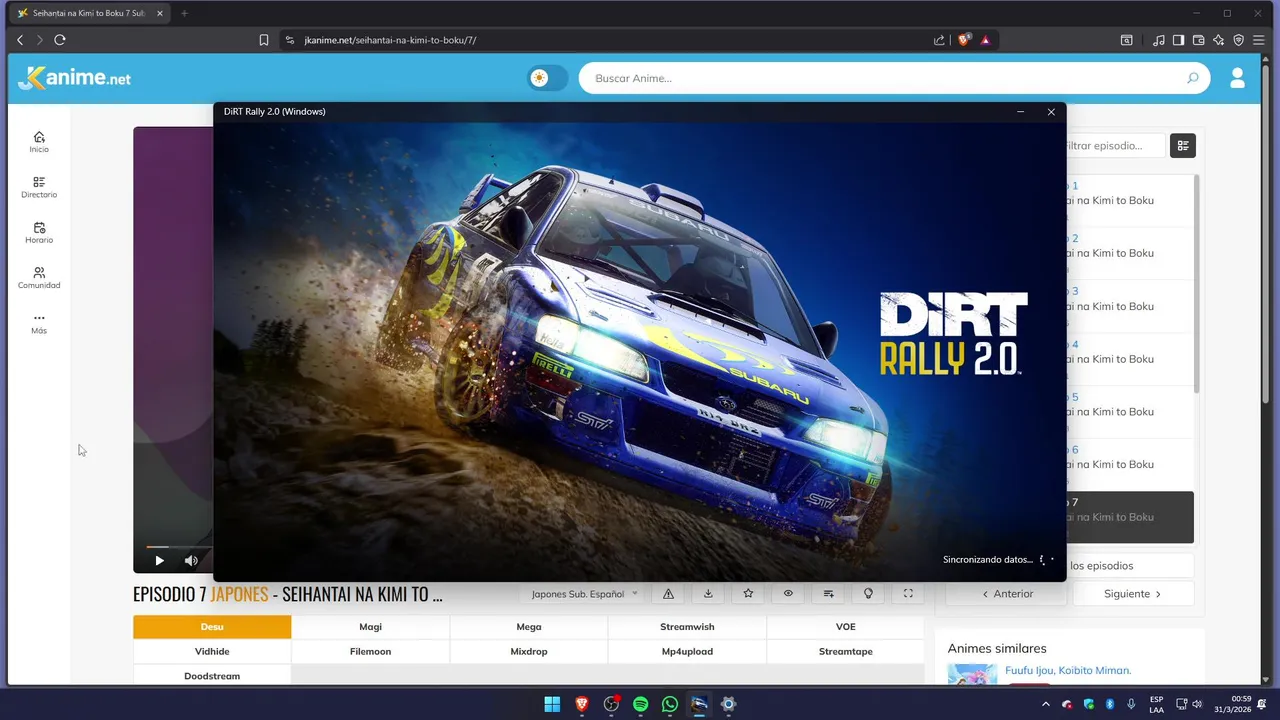Open the Más menu in sidebar
The image size is (1280, 720).
(x=39, y=323)
